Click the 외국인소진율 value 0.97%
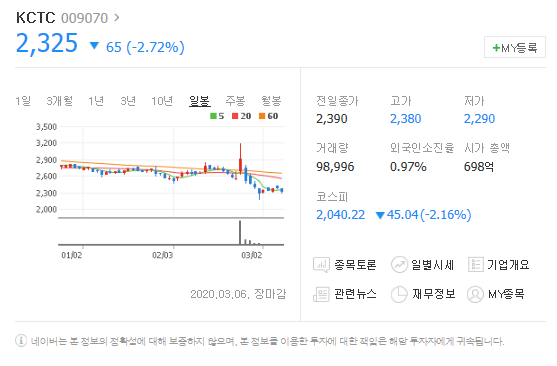Screen dimensions: 557x366 pos(408,167)
